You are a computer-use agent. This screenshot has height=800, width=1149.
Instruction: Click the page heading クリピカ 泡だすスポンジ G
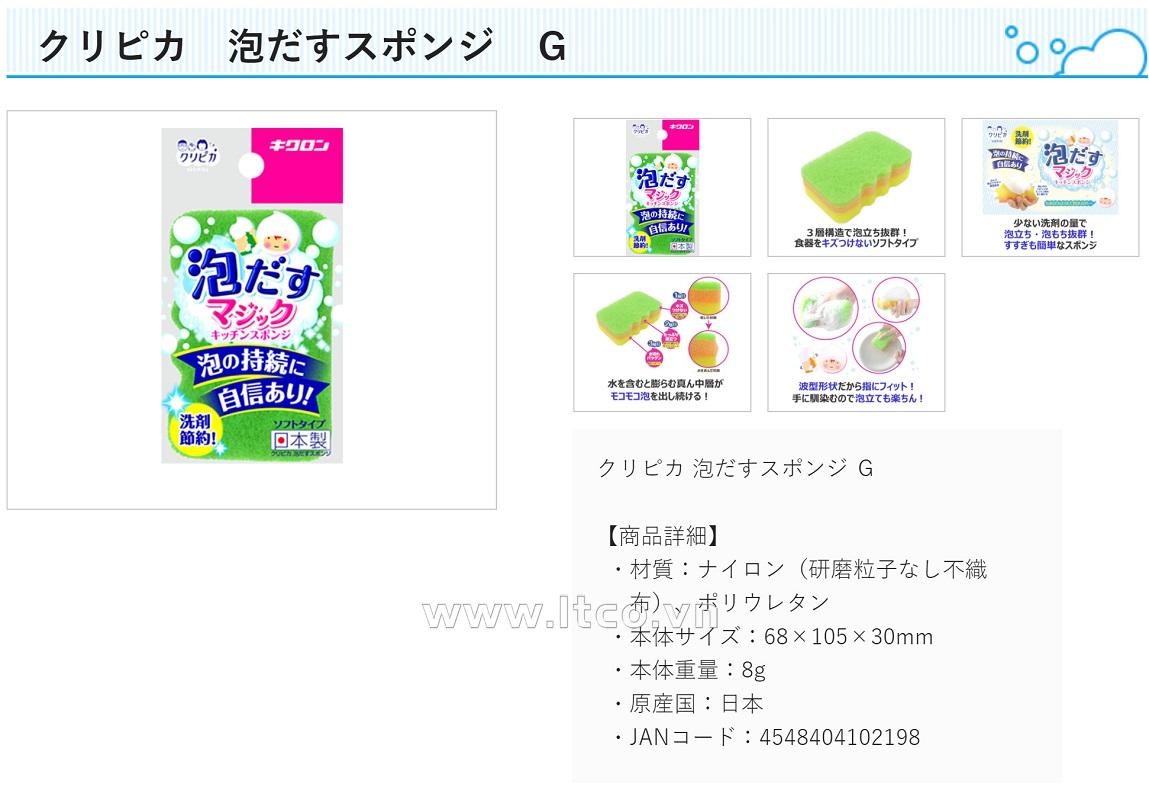[x=302, y=45]
